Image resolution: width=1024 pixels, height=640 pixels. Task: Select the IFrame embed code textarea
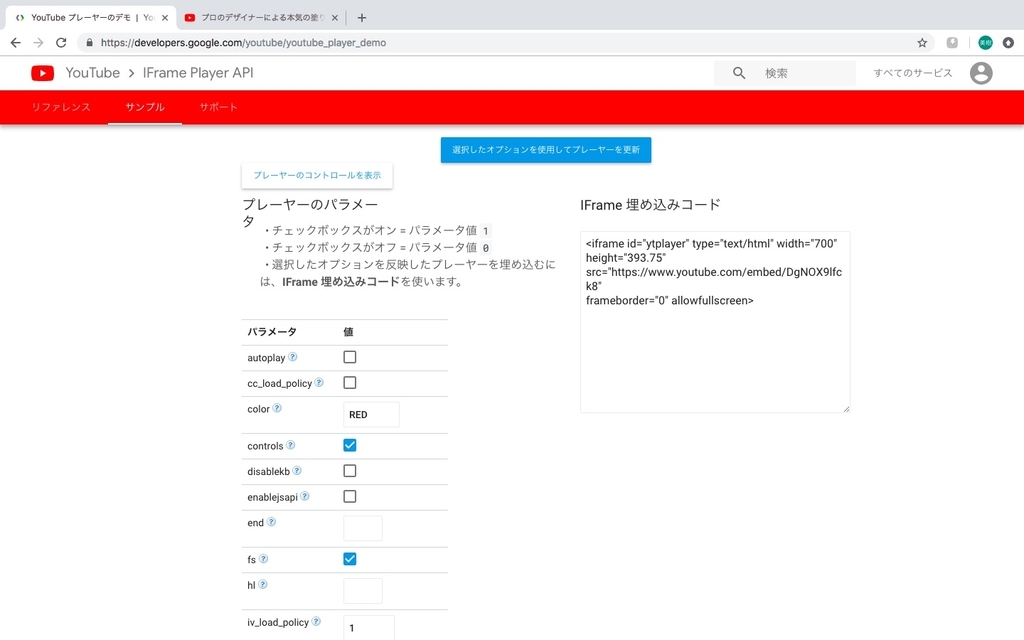pyautogui.click(x=714, y=320)
